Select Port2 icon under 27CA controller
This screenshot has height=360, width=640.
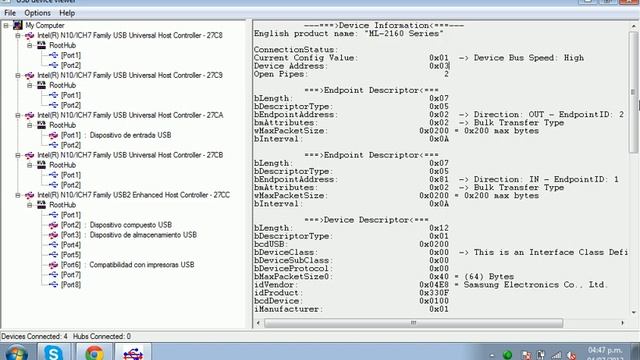pos(53,145)
